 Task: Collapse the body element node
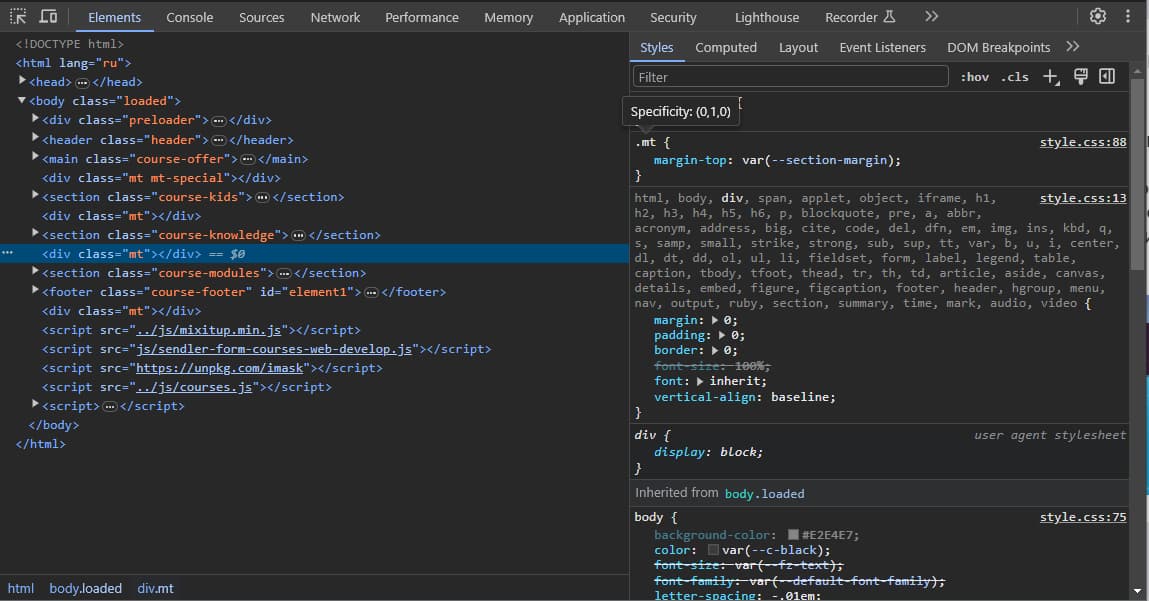coord(23,101)
